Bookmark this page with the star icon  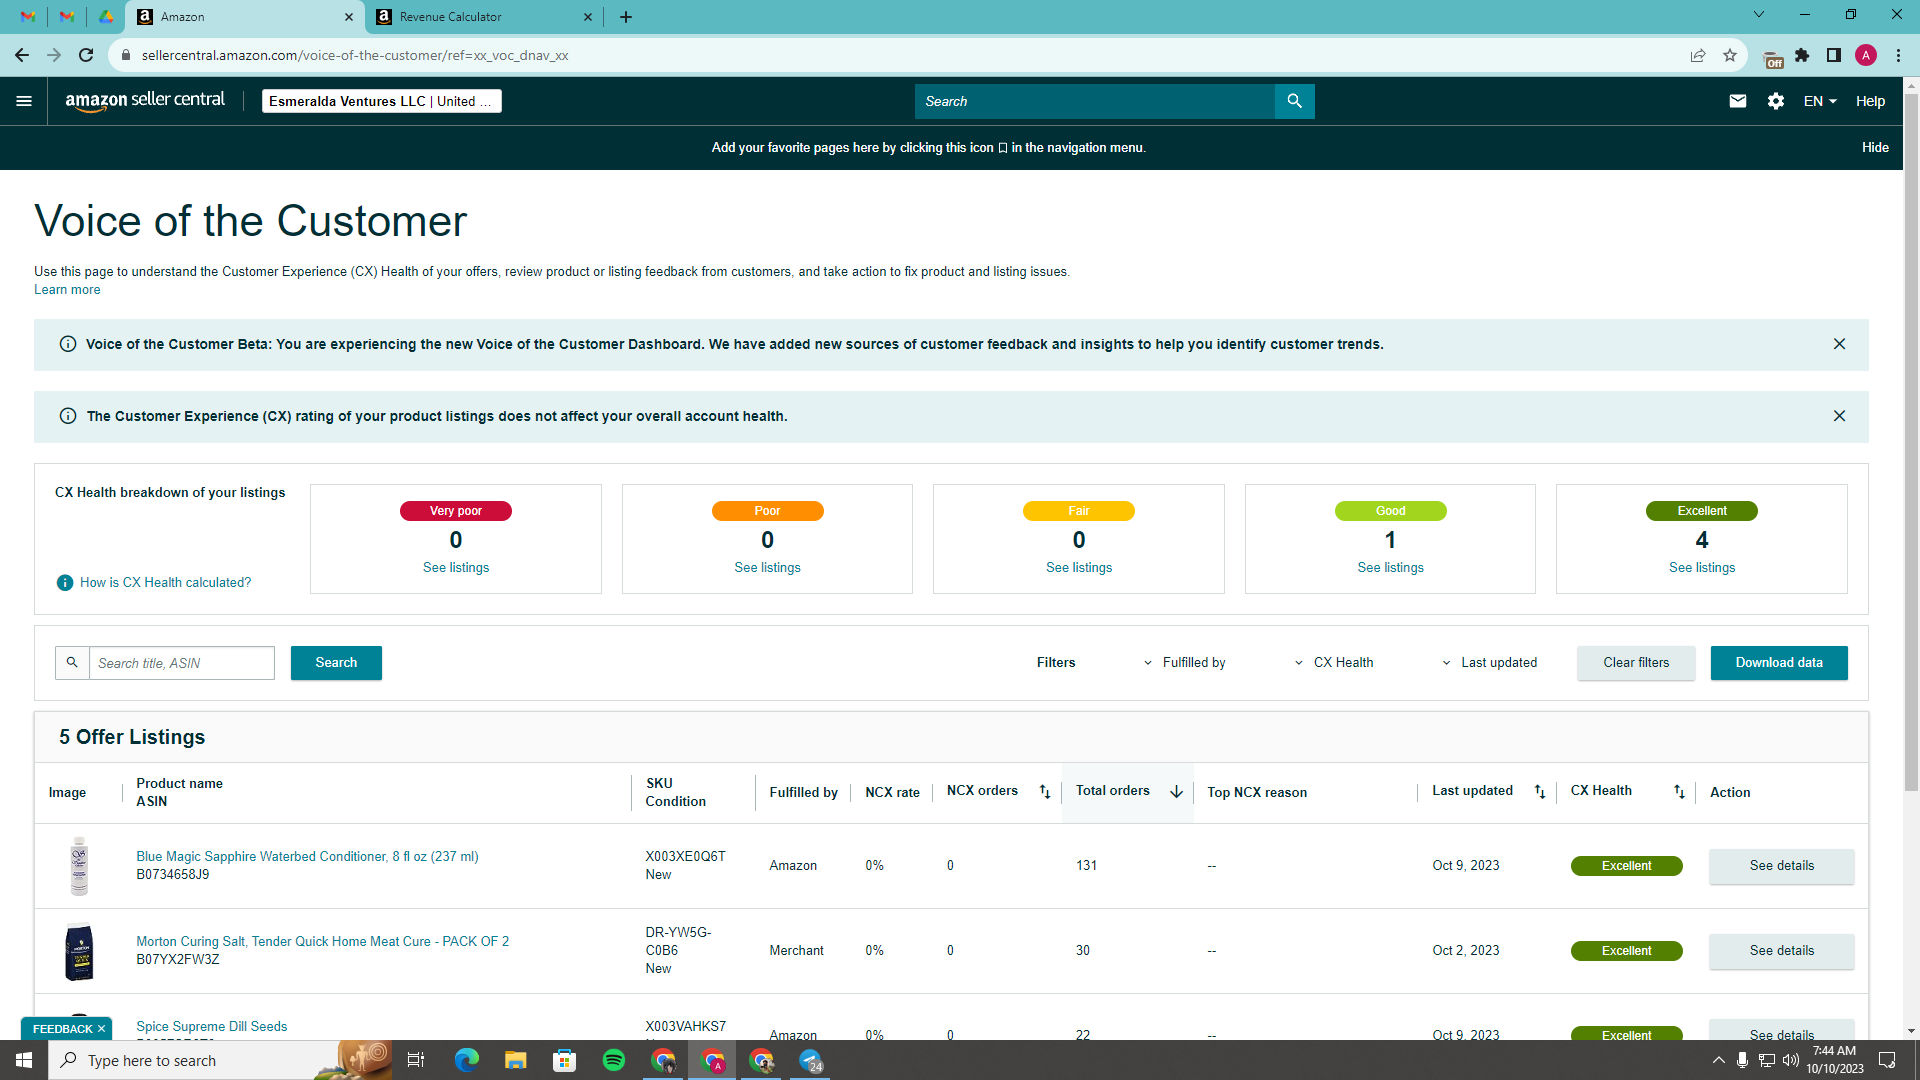1730,55
